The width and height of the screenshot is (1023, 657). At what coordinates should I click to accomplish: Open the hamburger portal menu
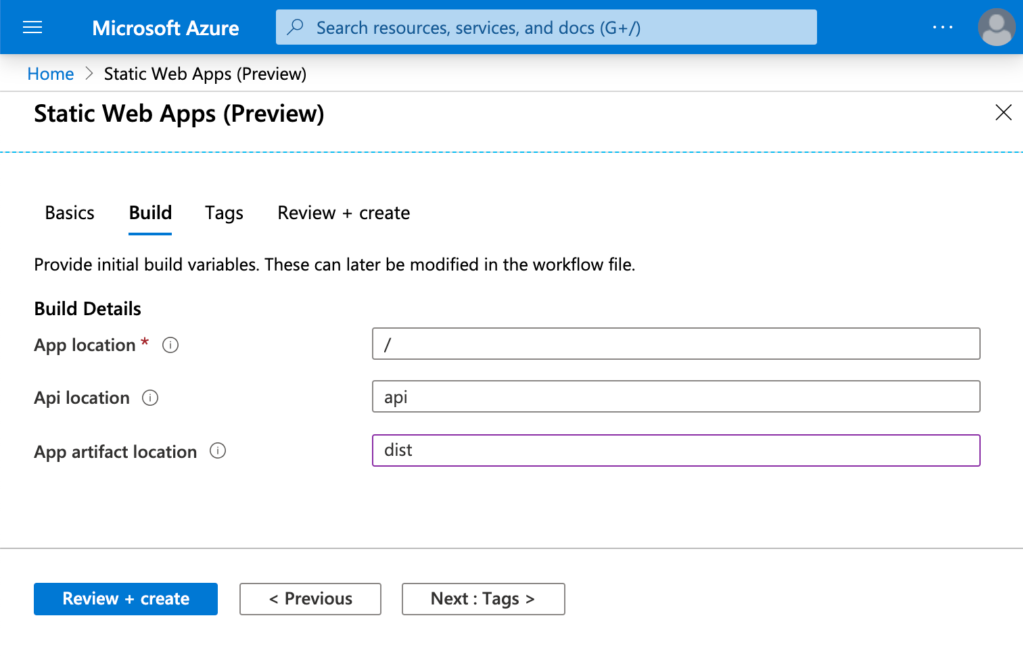click(x=32, y=27)
